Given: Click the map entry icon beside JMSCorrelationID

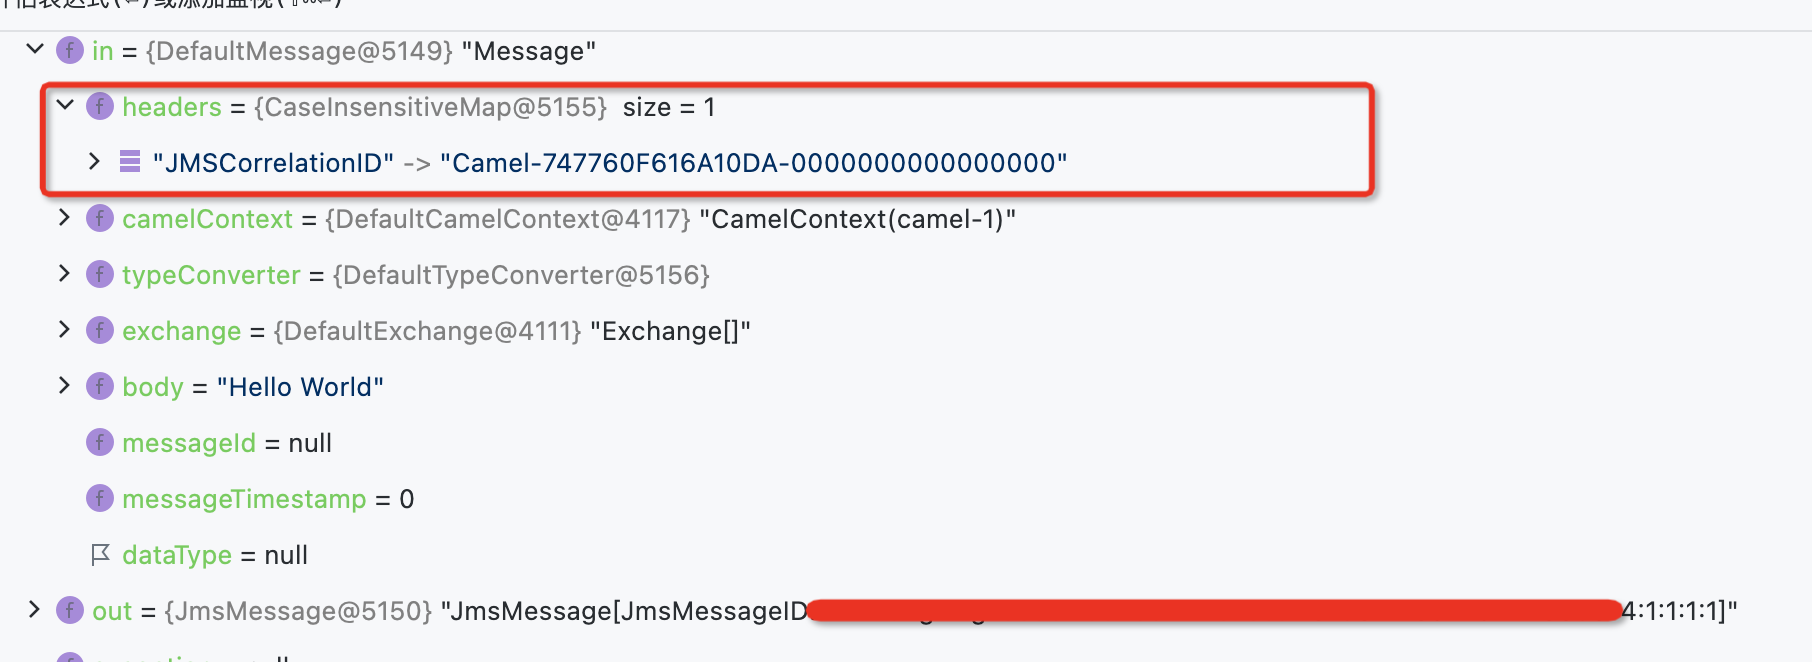Looking at the screenshot, I should (x=130, y=161).
